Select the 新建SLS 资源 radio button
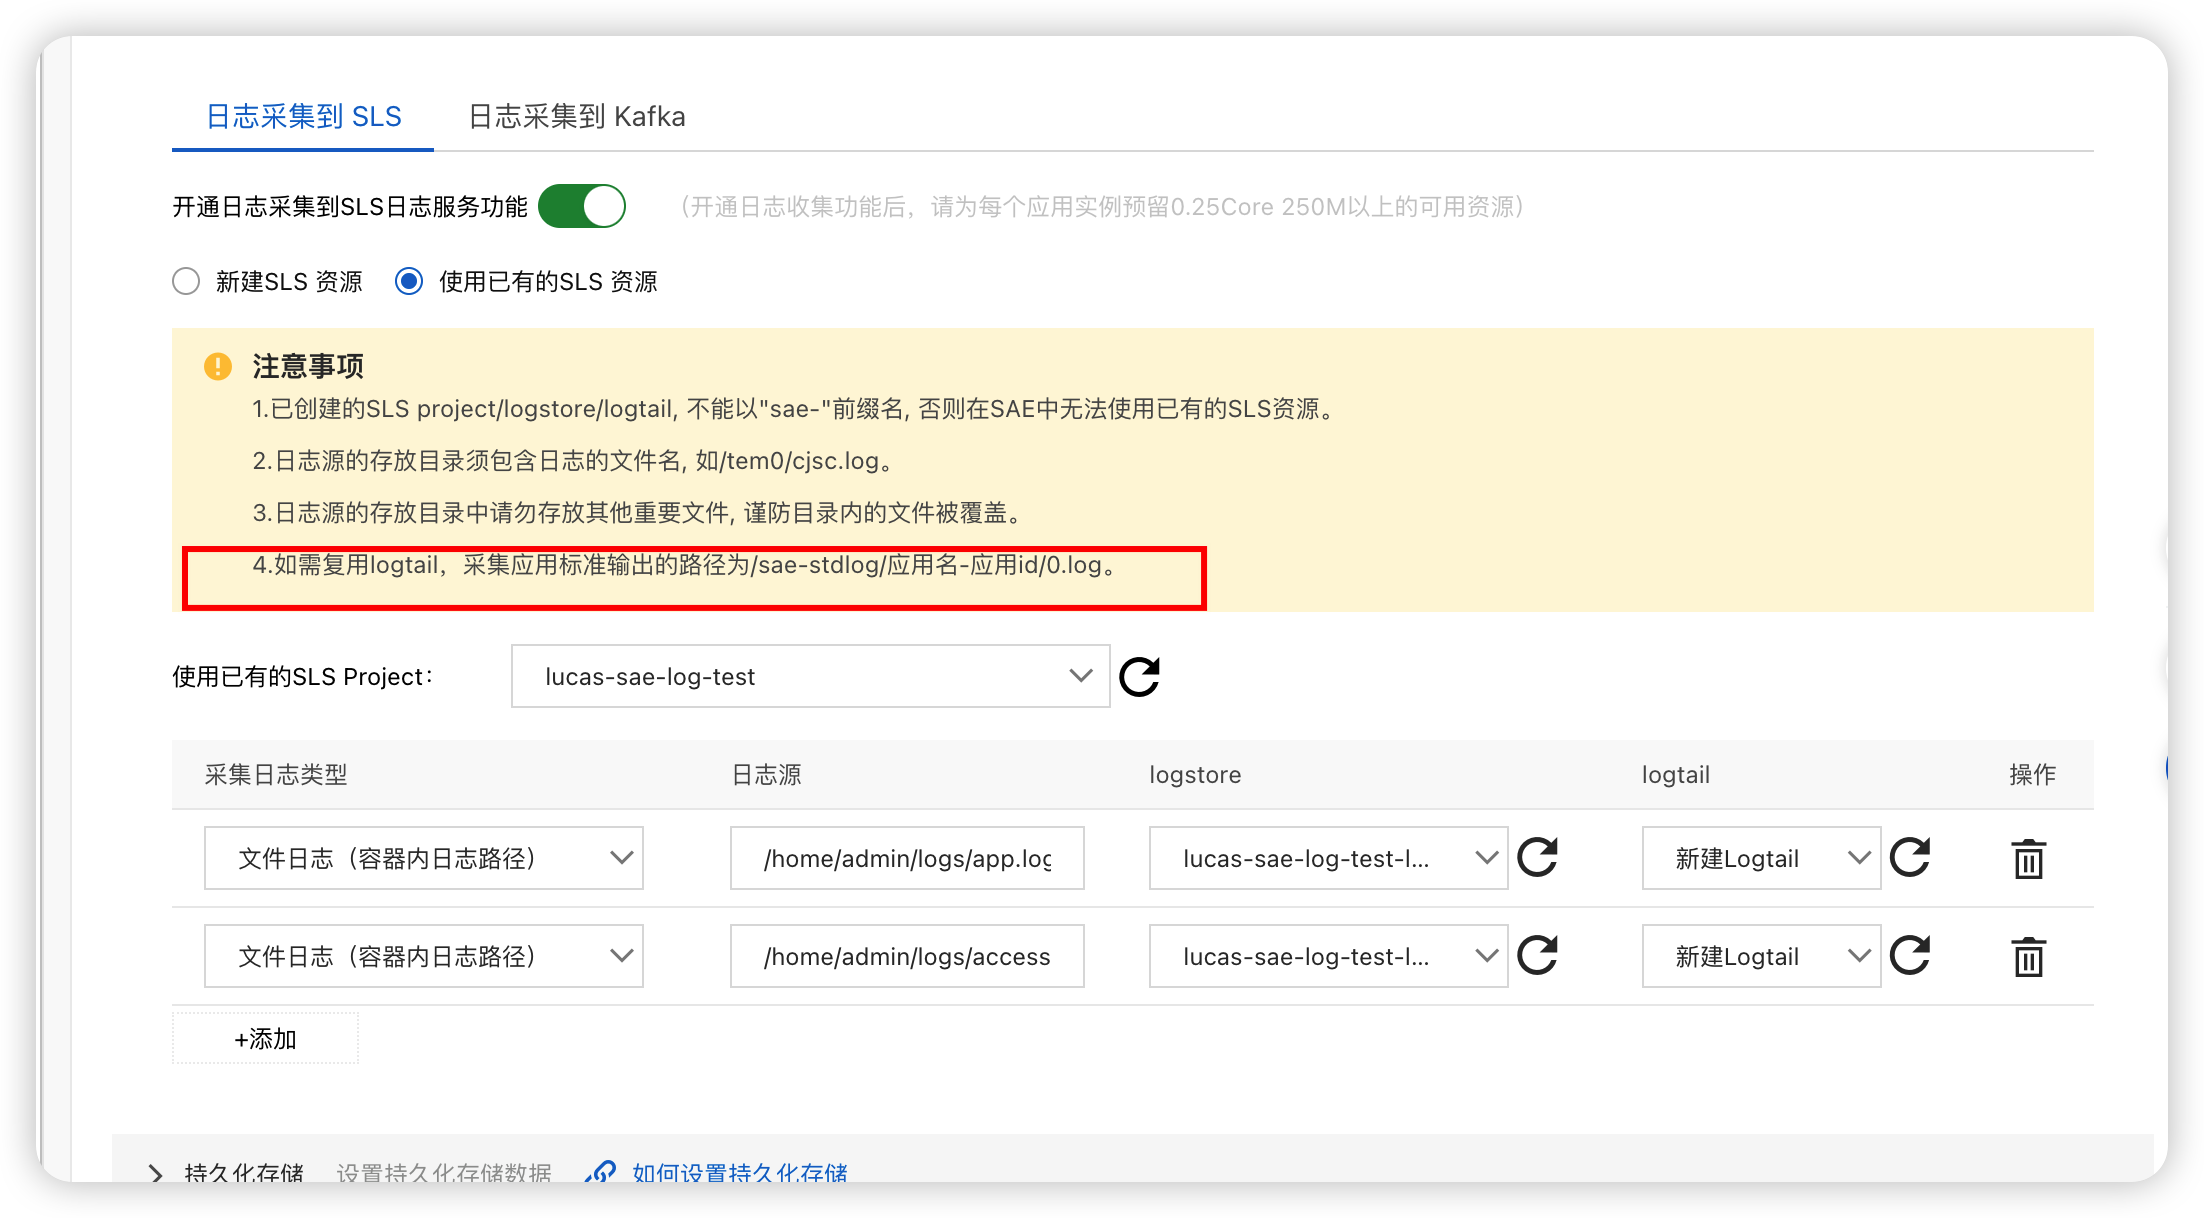This screenshot has width=2204, height=1218. tap(186, 282)
